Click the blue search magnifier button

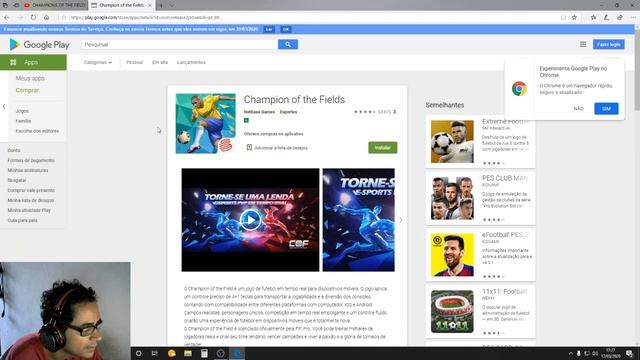click(x=288, y=44)
